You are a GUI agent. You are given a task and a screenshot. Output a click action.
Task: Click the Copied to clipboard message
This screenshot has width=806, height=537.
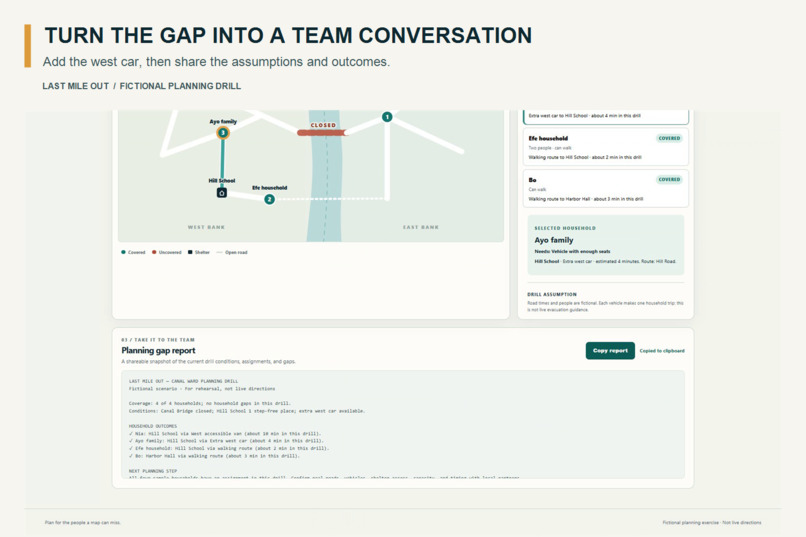[x=662, y=351]
